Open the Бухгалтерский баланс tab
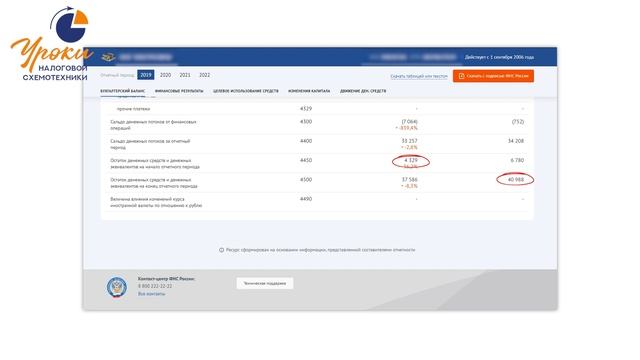The image size is (640, 360). point(122,91)
